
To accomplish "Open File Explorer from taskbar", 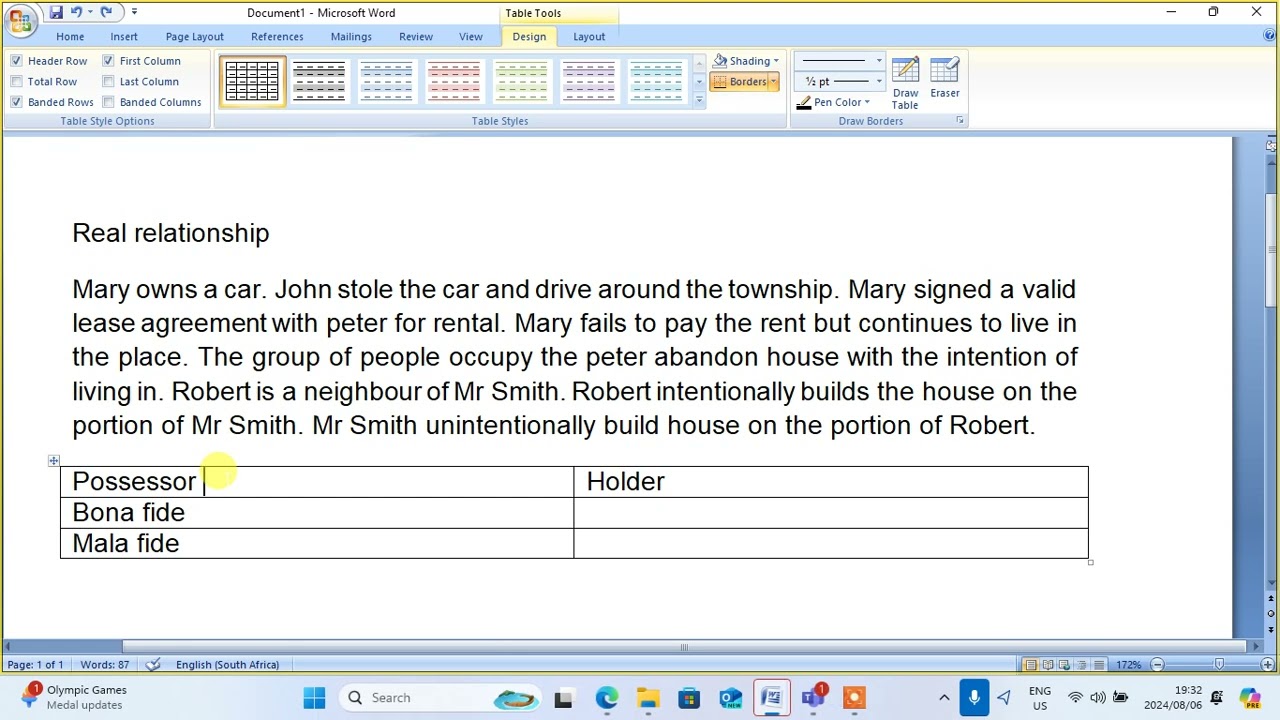I will coord(648,698).
